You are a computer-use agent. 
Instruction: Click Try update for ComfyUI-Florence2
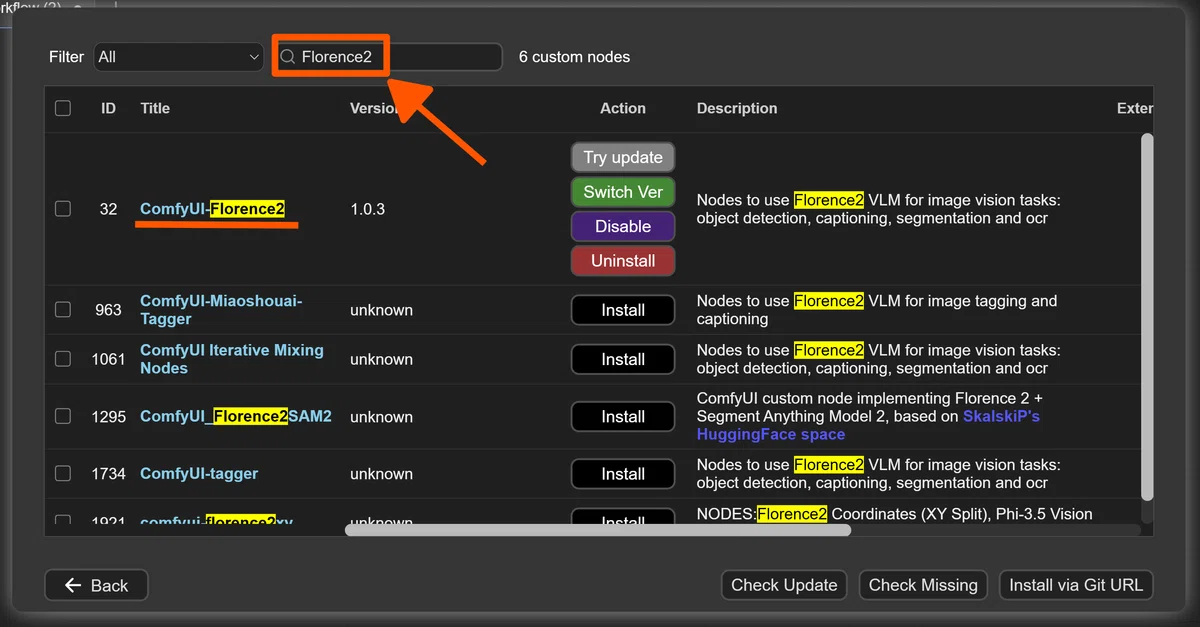click(x=623, y=157)
